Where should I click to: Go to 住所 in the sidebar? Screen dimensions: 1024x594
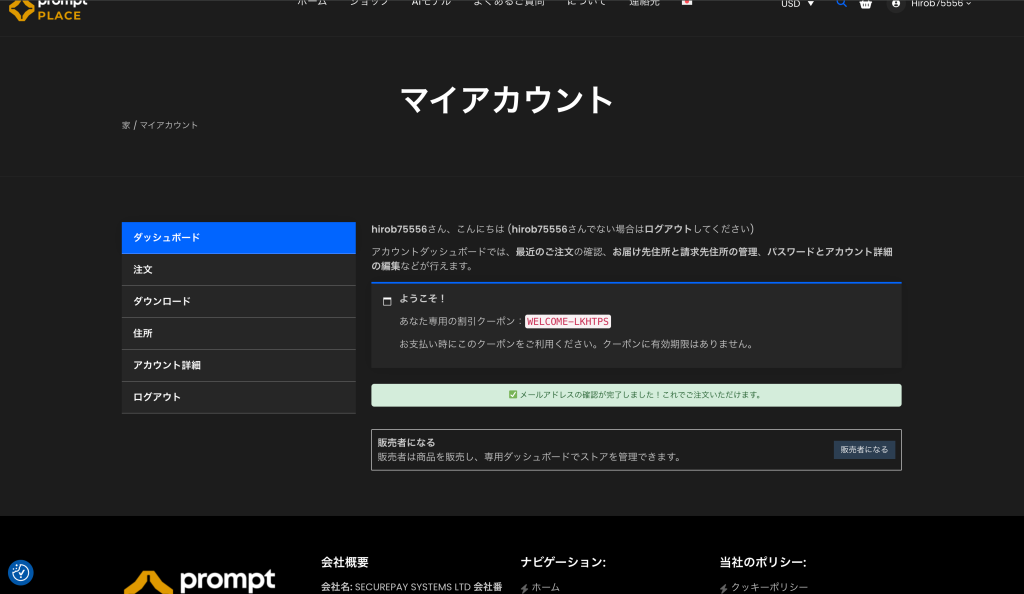pyautogui.click(x=238, y=334)
